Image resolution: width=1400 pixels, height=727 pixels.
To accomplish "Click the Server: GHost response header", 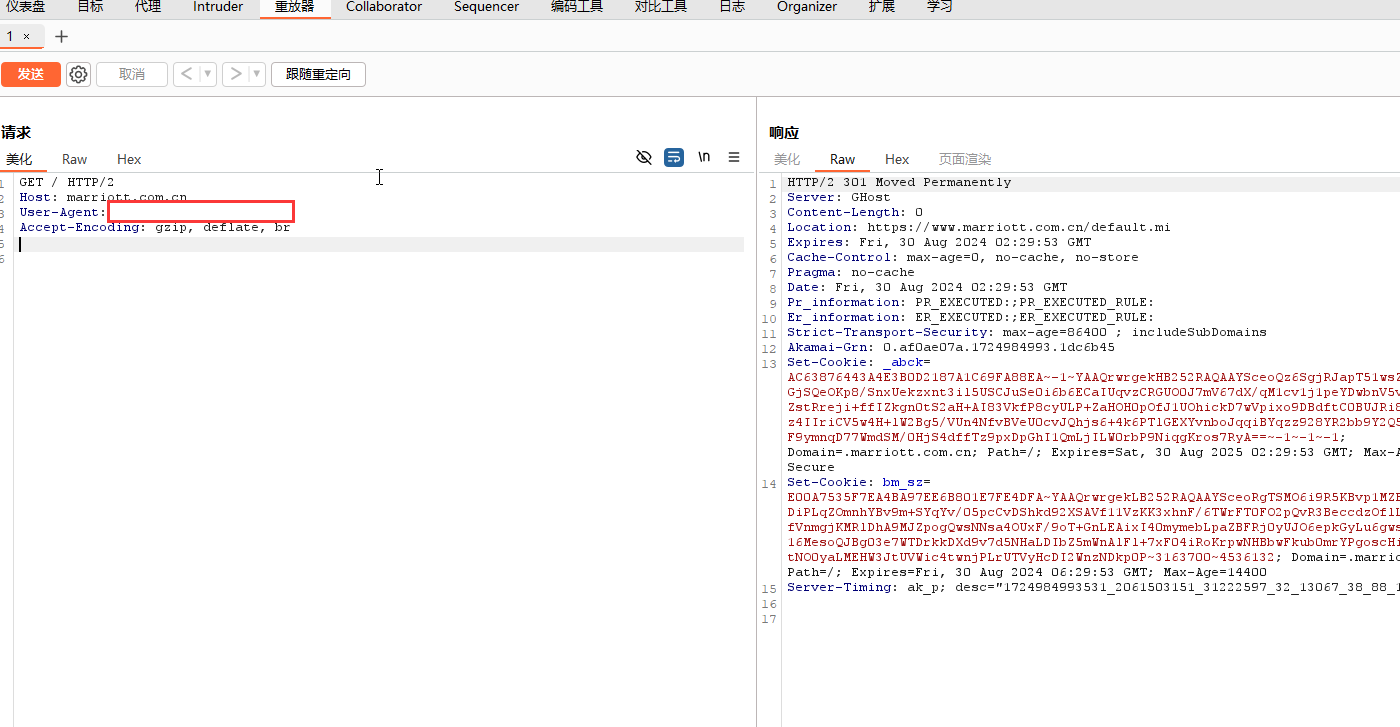I will [839, 197].
